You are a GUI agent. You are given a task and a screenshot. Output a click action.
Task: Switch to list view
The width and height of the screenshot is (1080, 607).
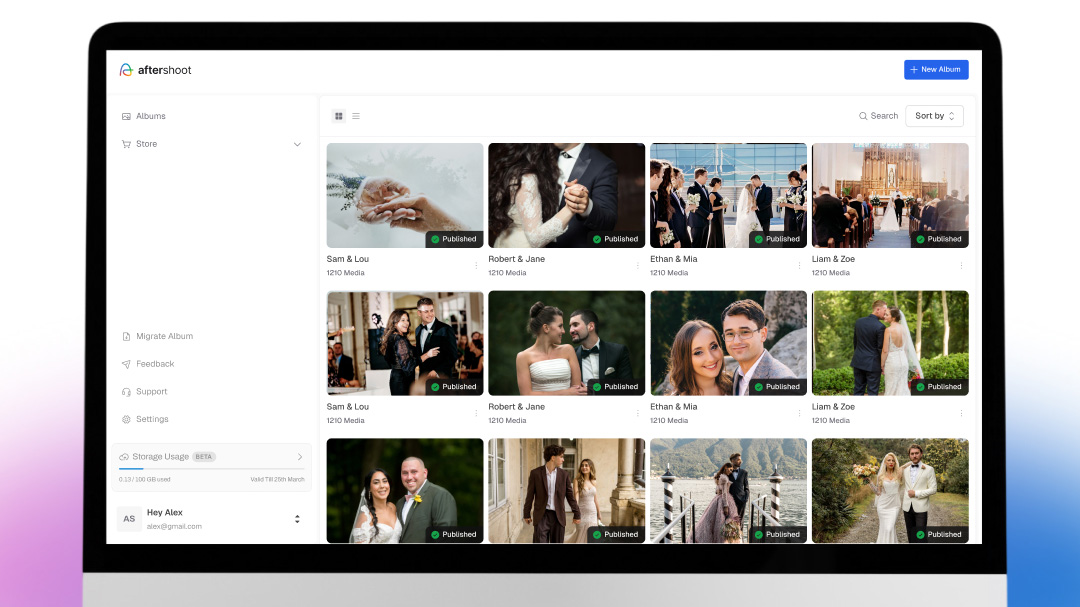[x=356, y=116]
